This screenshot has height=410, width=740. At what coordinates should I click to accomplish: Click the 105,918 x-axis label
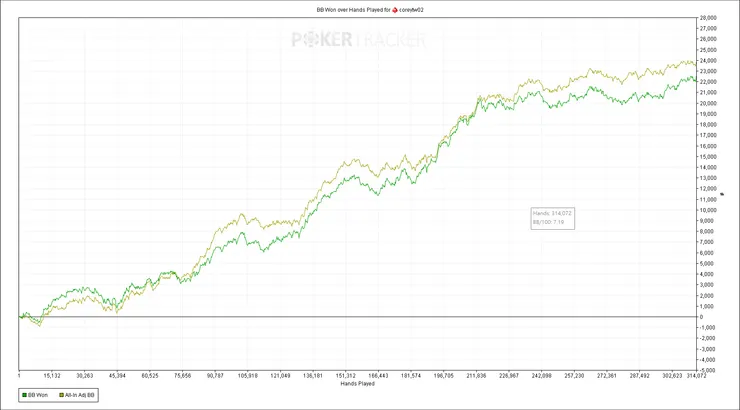247,376
